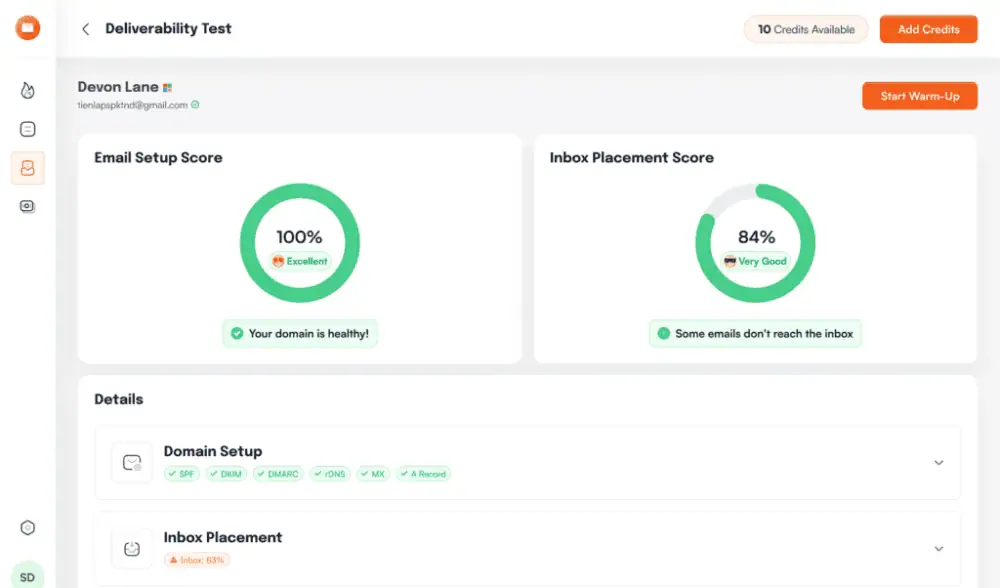Open the list page sidebar icon
The height and width of the screenshot is (588, 1000).
point(28,129)
